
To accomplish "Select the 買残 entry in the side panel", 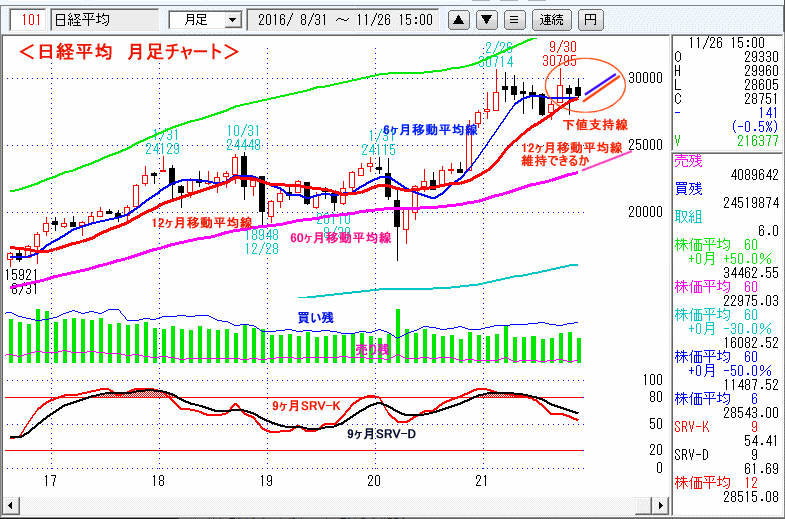I will 689,187.
